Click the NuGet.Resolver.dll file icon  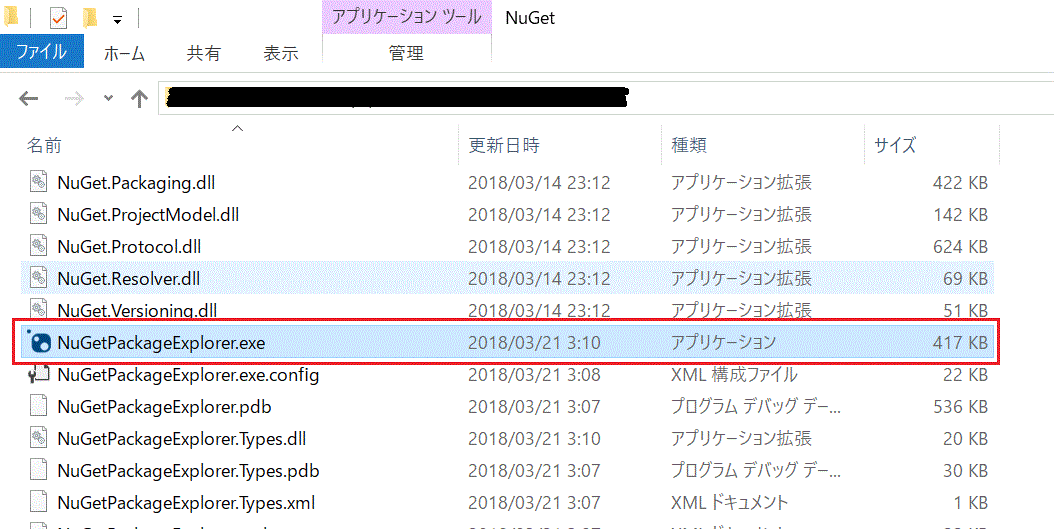39,278
